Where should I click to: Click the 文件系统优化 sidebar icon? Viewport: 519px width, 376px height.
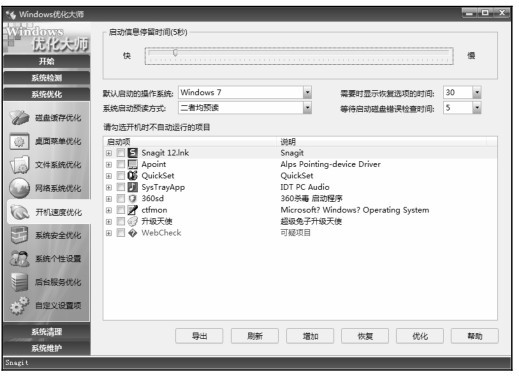pos(19,165)
